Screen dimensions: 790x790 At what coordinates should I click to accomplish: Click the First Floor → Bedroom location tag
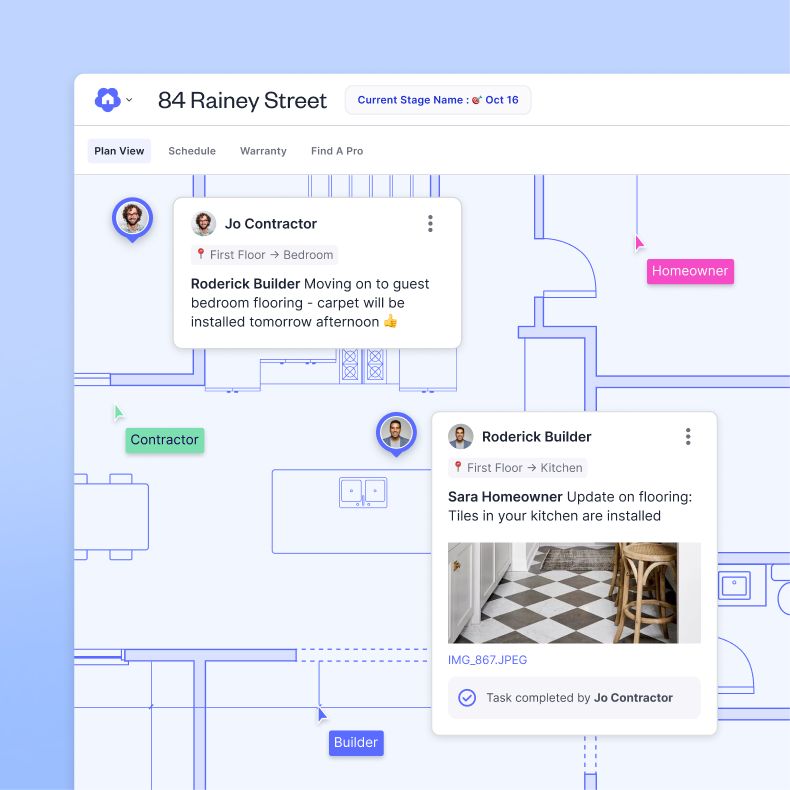264,255
